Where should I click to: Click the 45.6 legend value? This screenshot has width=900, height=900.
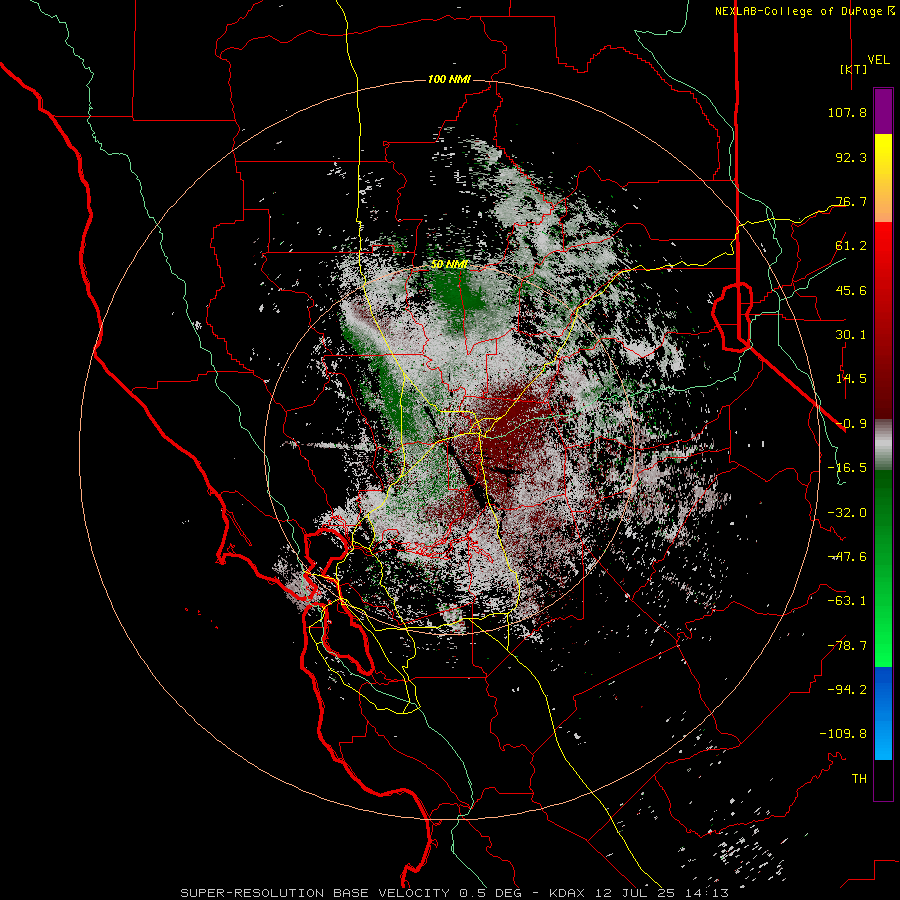851,290
